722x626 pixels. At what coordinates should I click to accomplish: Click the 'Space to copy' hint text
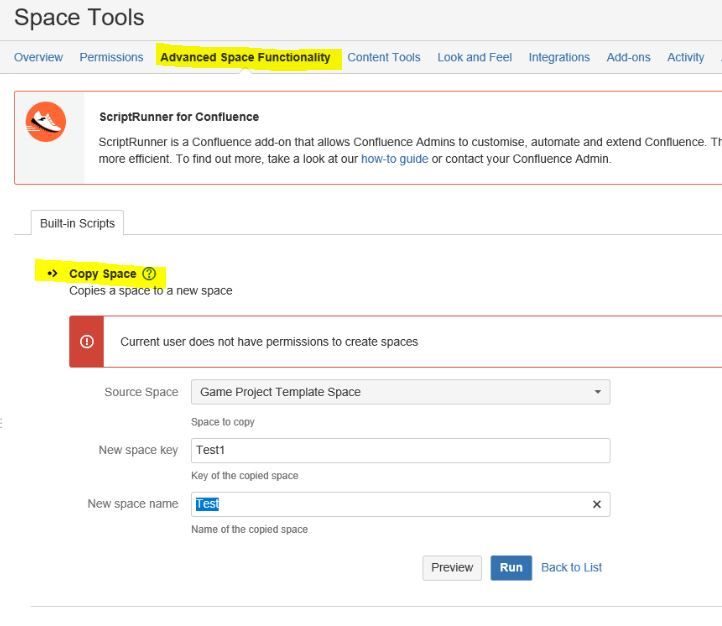[x=223, y=422]
